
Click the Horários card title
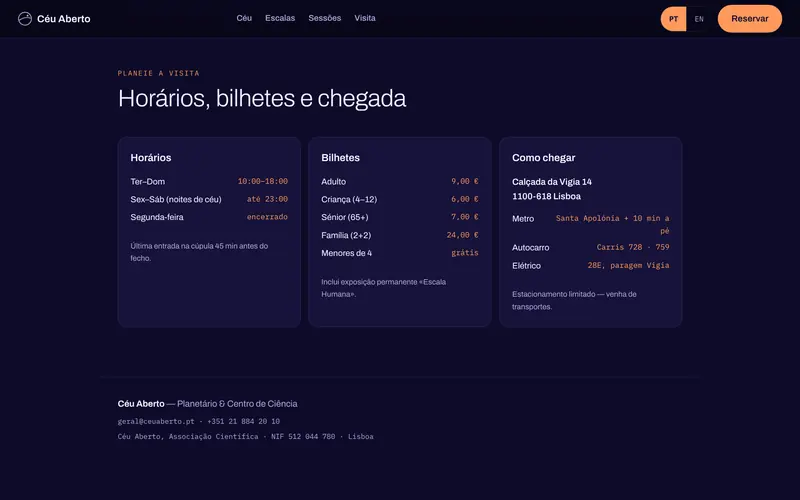pos(151,158)
